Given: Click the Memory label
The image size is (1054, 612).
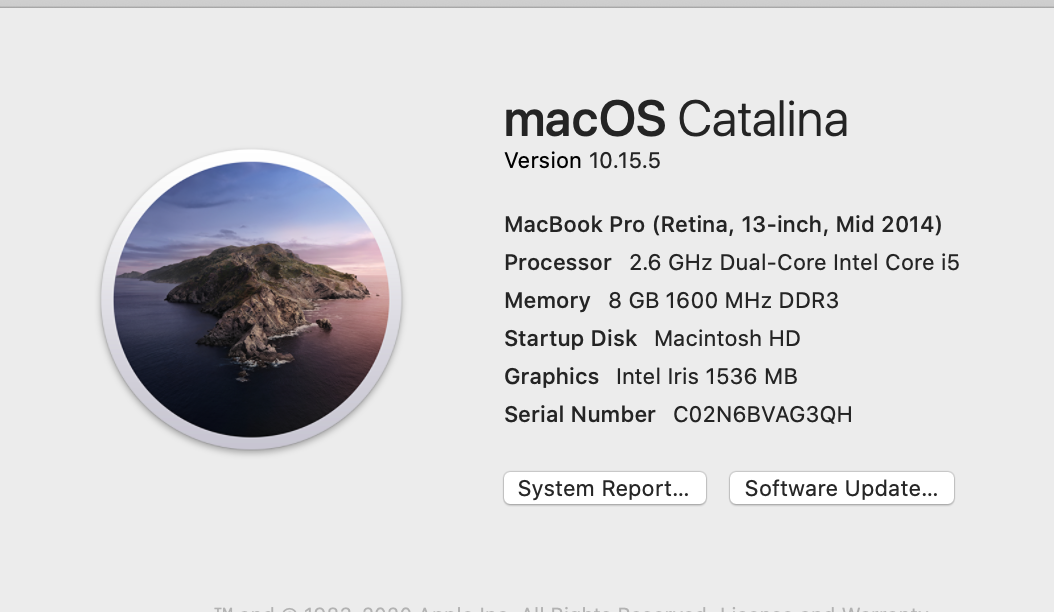Looking at the screenshot, I should (x=547, y=300).
